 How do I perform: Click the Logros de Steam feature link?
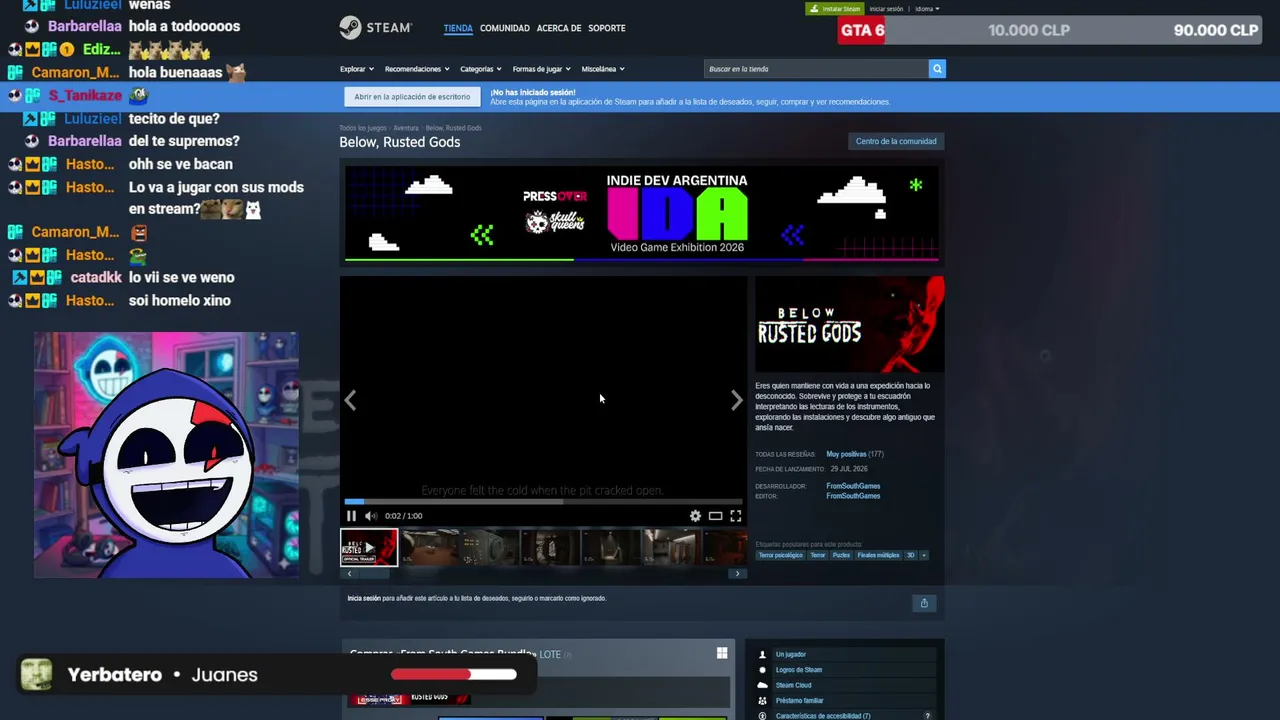(x=799, y=670)
